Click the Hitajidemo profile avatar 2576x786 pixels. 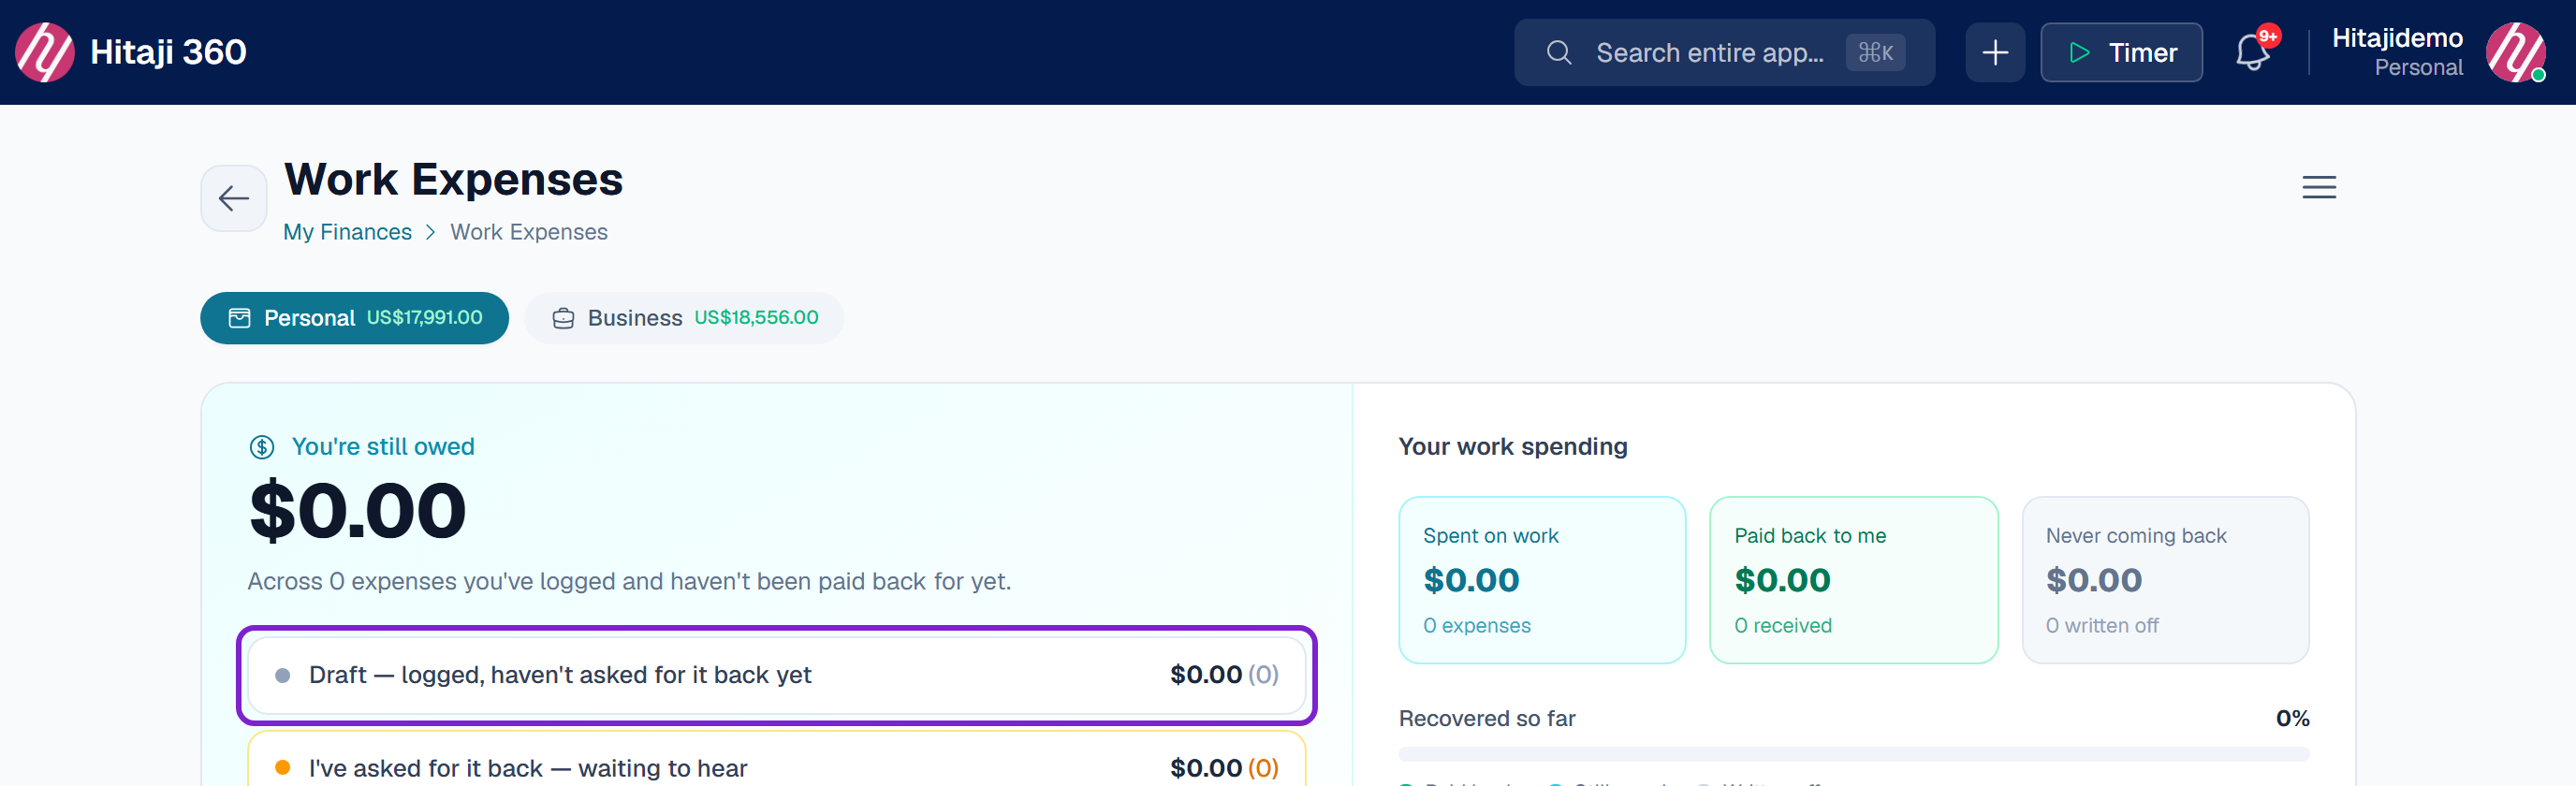pyautogui.click(x=2516, y=52)
